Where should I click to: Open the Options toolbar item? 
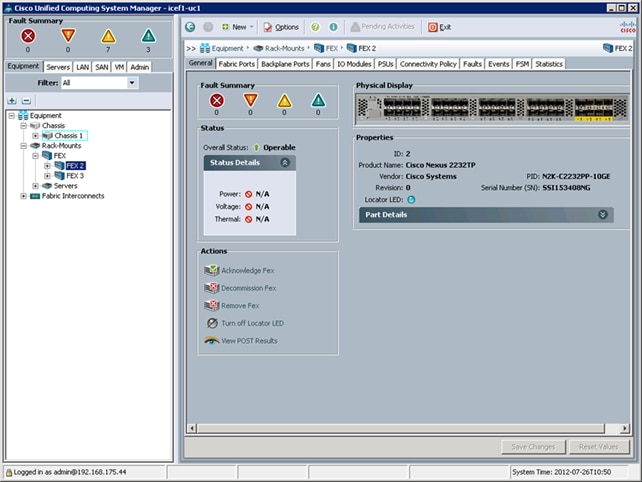pos(281,27)
